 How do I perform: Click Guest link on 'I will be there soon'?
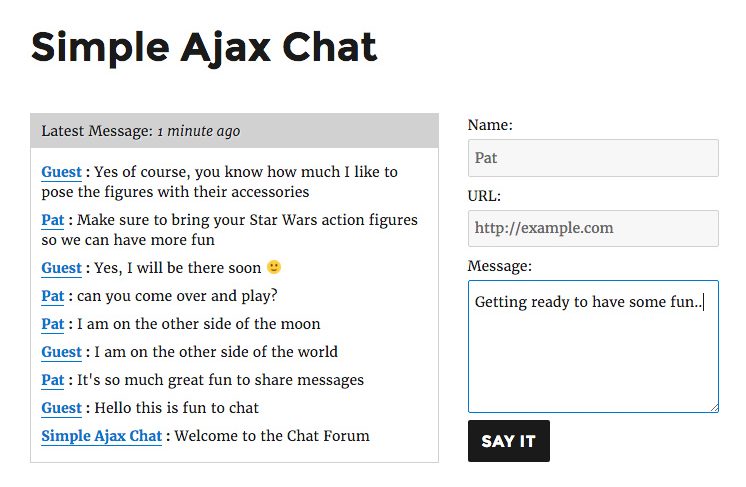coord(61,268)
